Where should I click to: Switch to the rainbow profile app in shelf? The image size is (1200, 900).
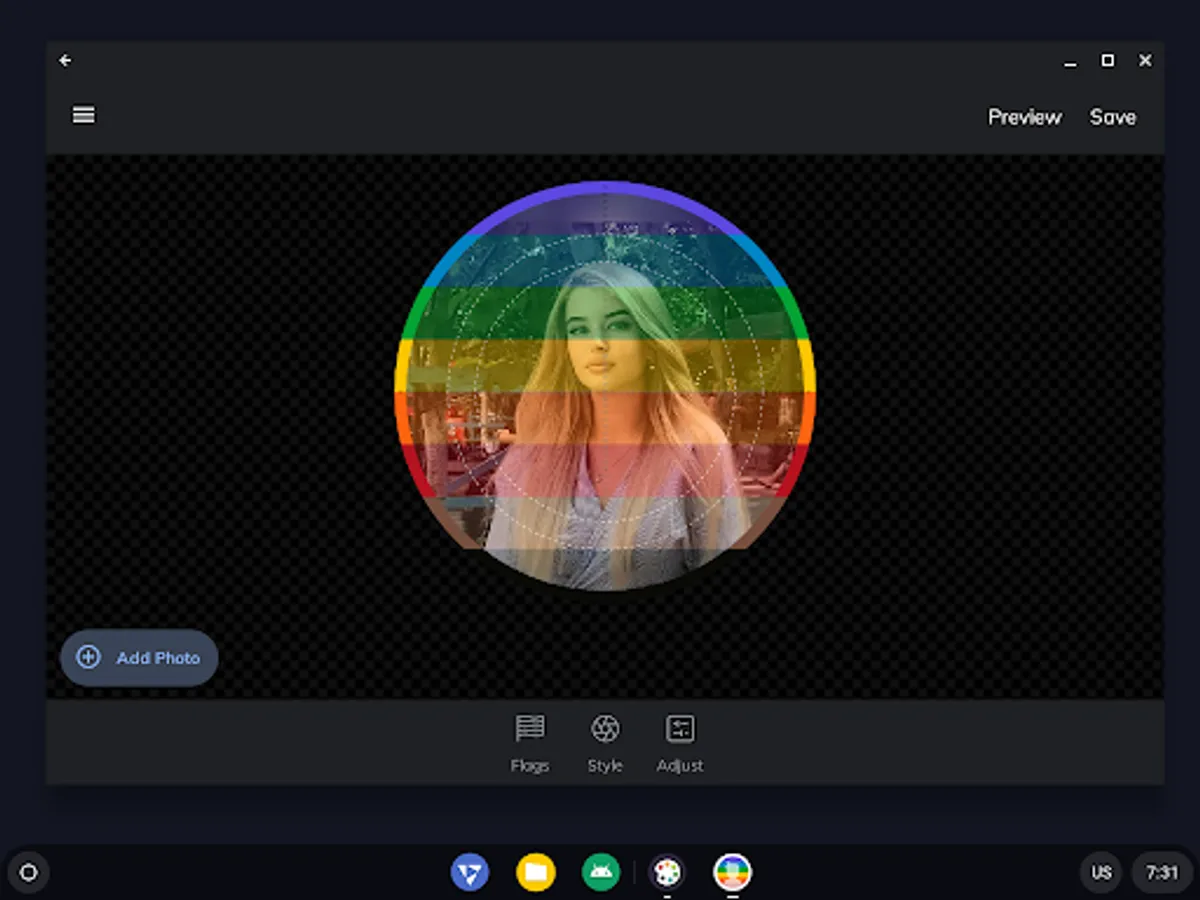point(733,872)
